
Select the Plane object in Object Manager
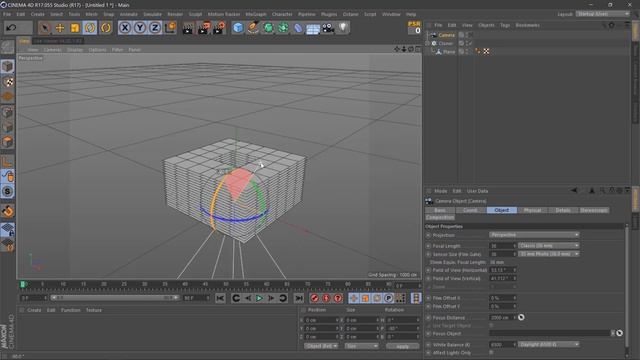[x=449, y=52]
